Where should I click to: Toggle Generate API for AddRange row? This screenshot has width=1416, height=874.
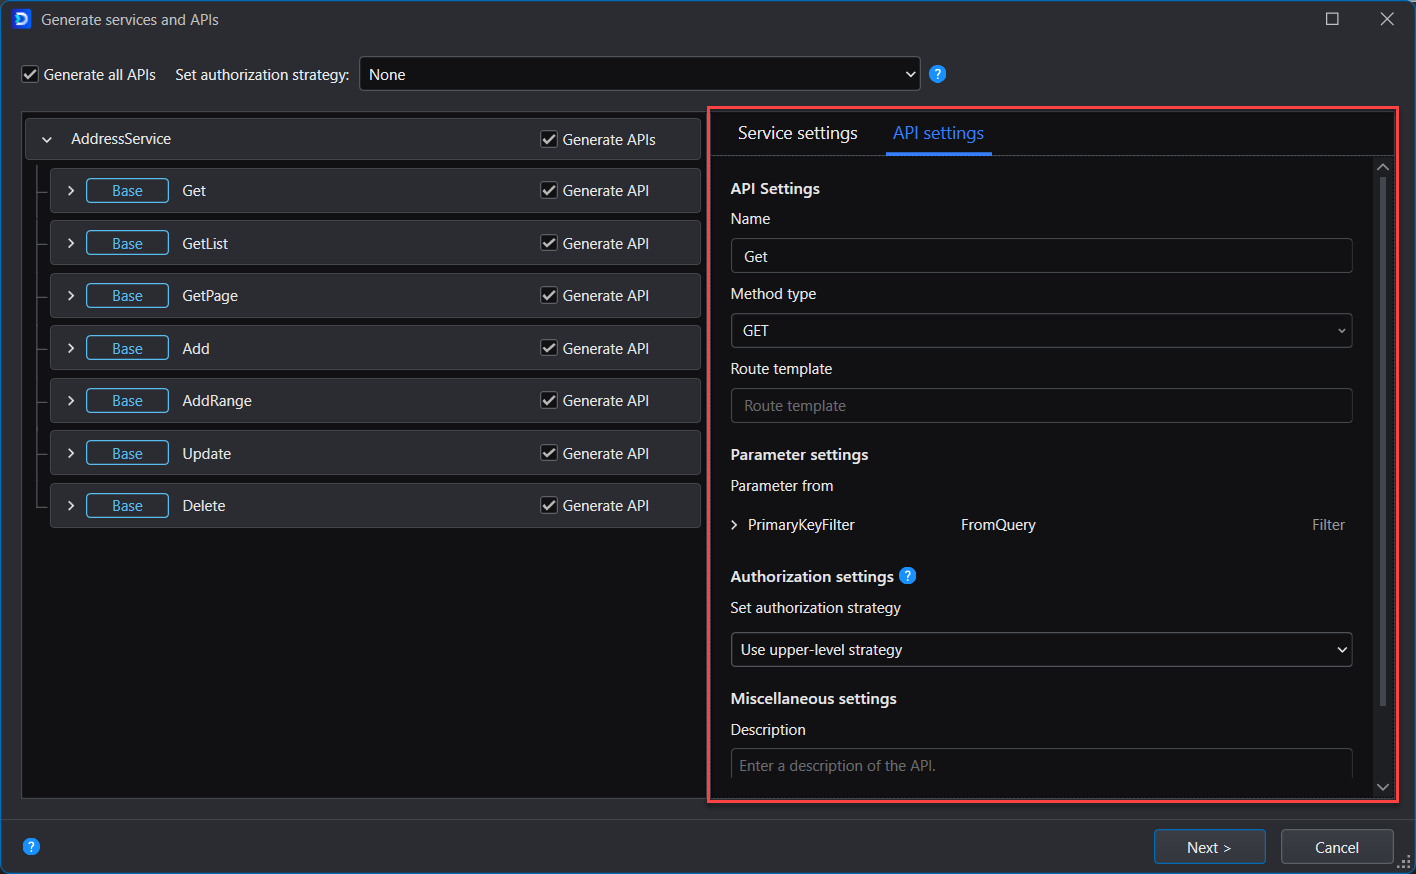click(x=549, y=400)
